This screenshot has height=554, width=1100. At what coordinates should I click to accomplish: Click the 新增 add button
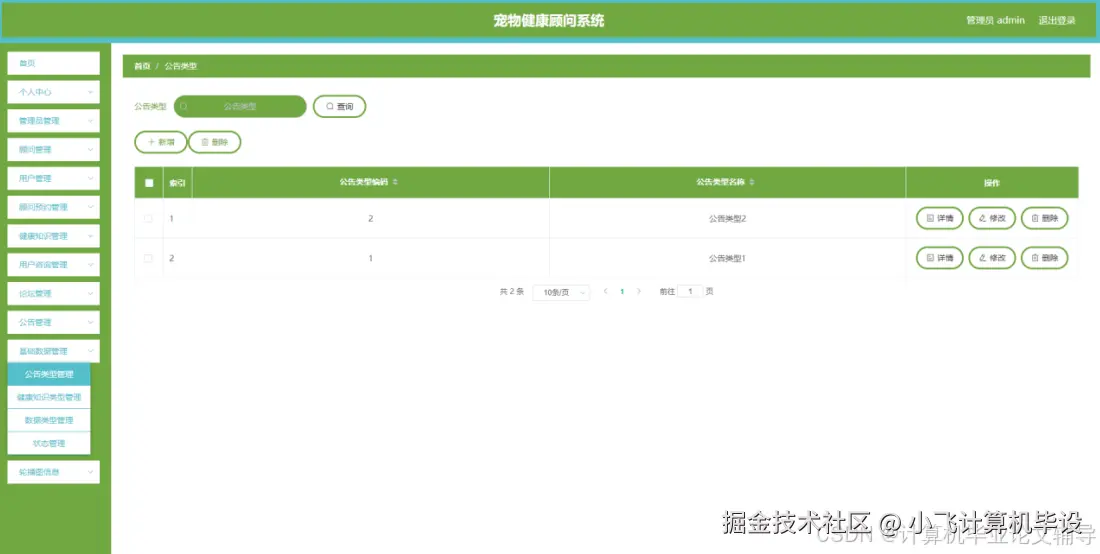click(x=161, y=142)
